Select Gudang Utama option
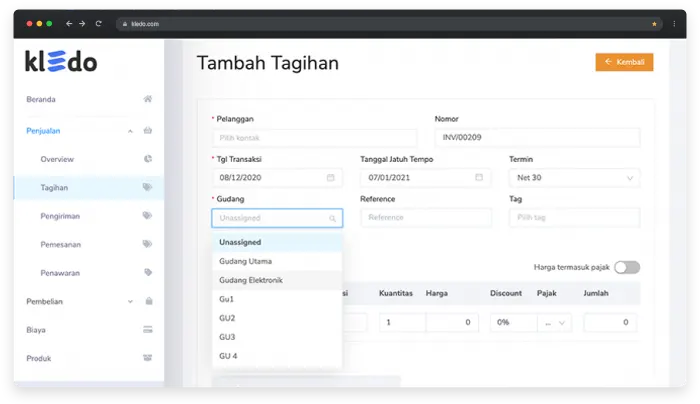Image resolution: width=700 pixels, height=404 pixels. (x=277, y=261)
